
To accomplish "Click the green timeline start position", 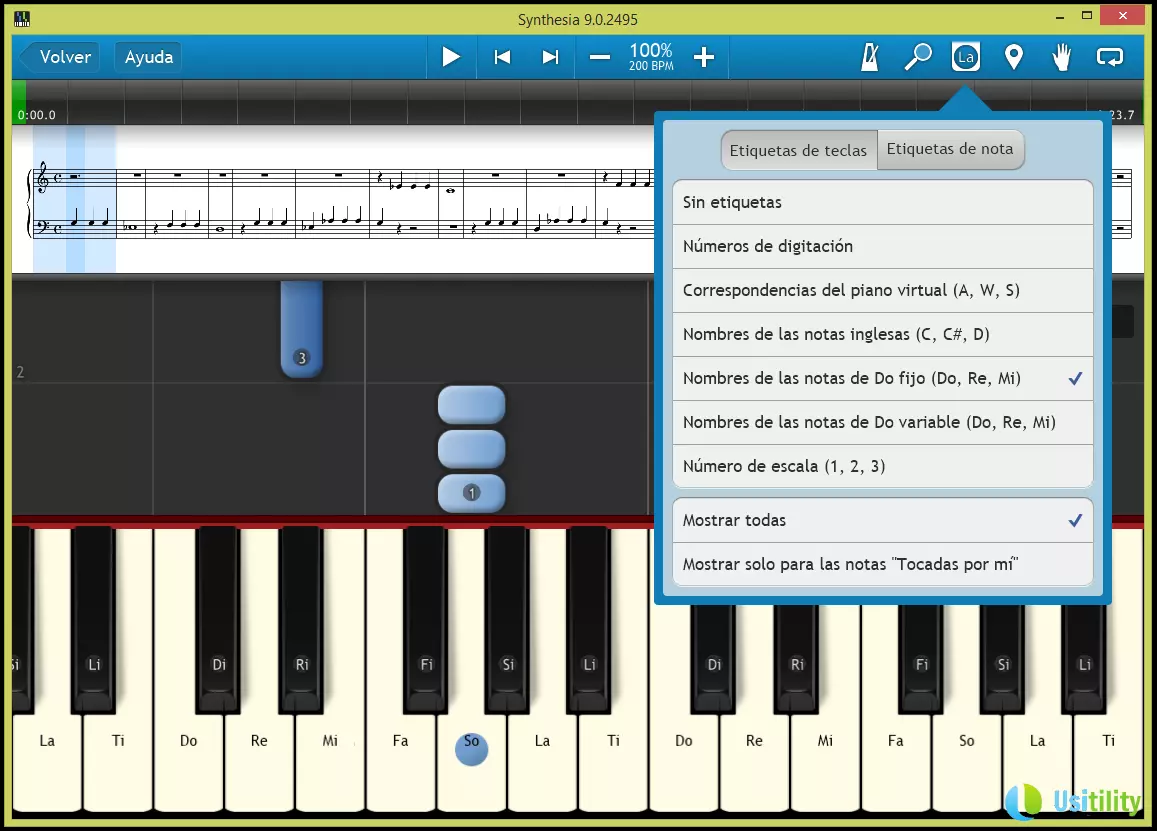I will (x=19, y=101).
